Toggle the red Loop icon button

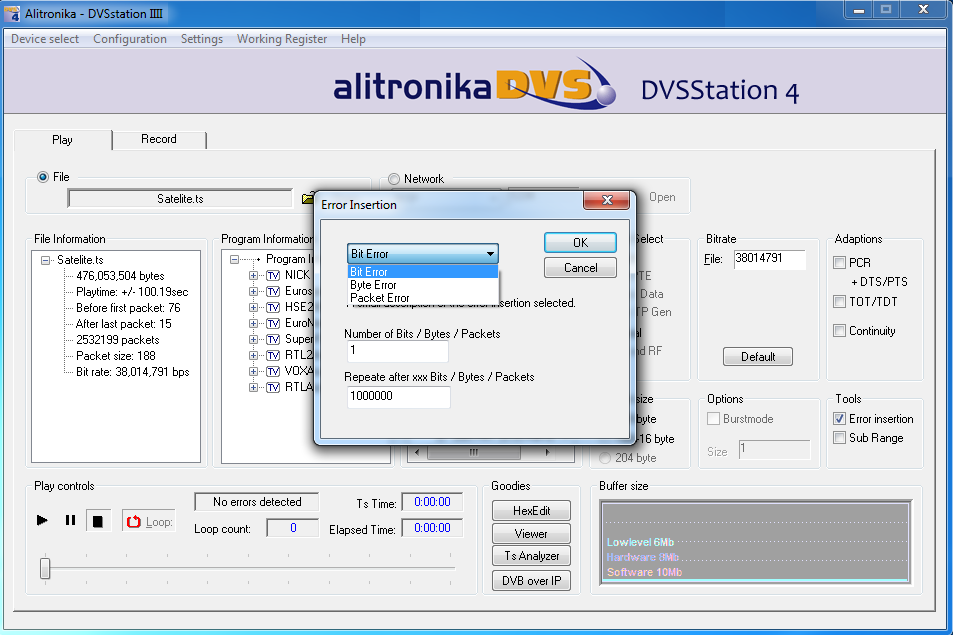point(134,522)
